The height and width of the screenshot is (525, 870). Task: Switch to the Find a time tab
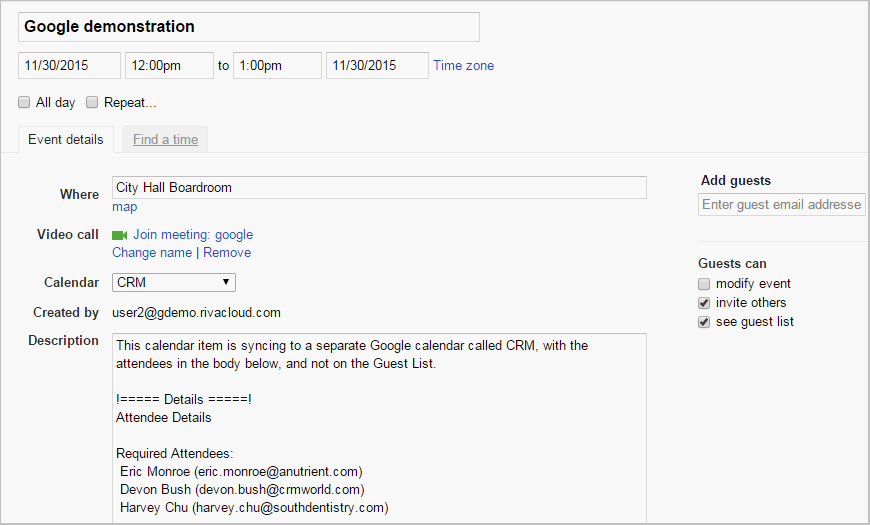click(165, 139)
